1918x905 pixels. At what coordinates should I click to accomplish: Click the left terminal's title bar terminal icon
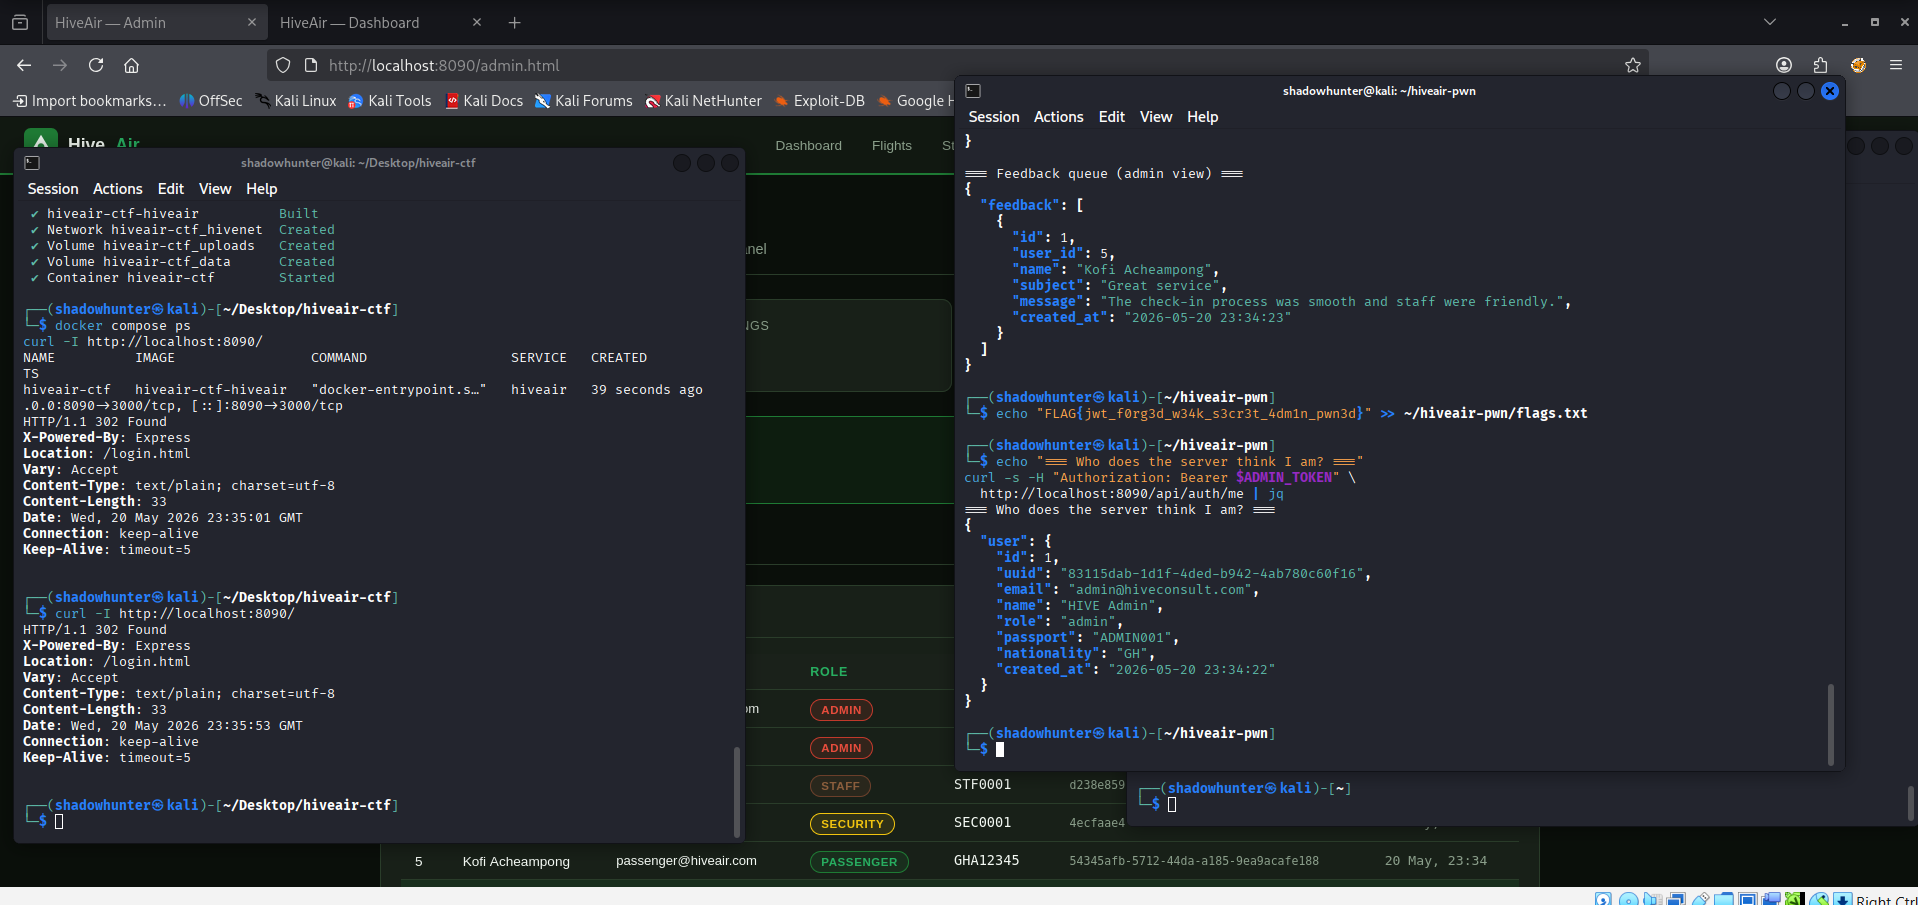click(x=32, y=163)
